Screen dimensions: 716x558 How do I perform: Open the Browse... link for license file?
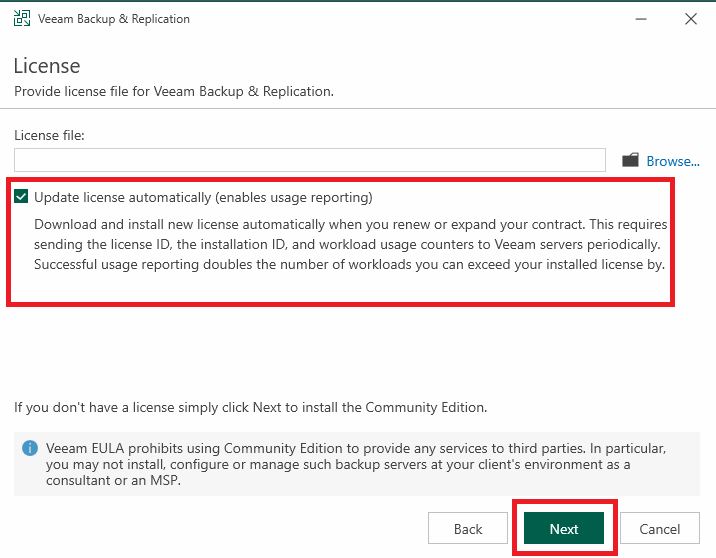pyautogui.click(x=673, y=161)
